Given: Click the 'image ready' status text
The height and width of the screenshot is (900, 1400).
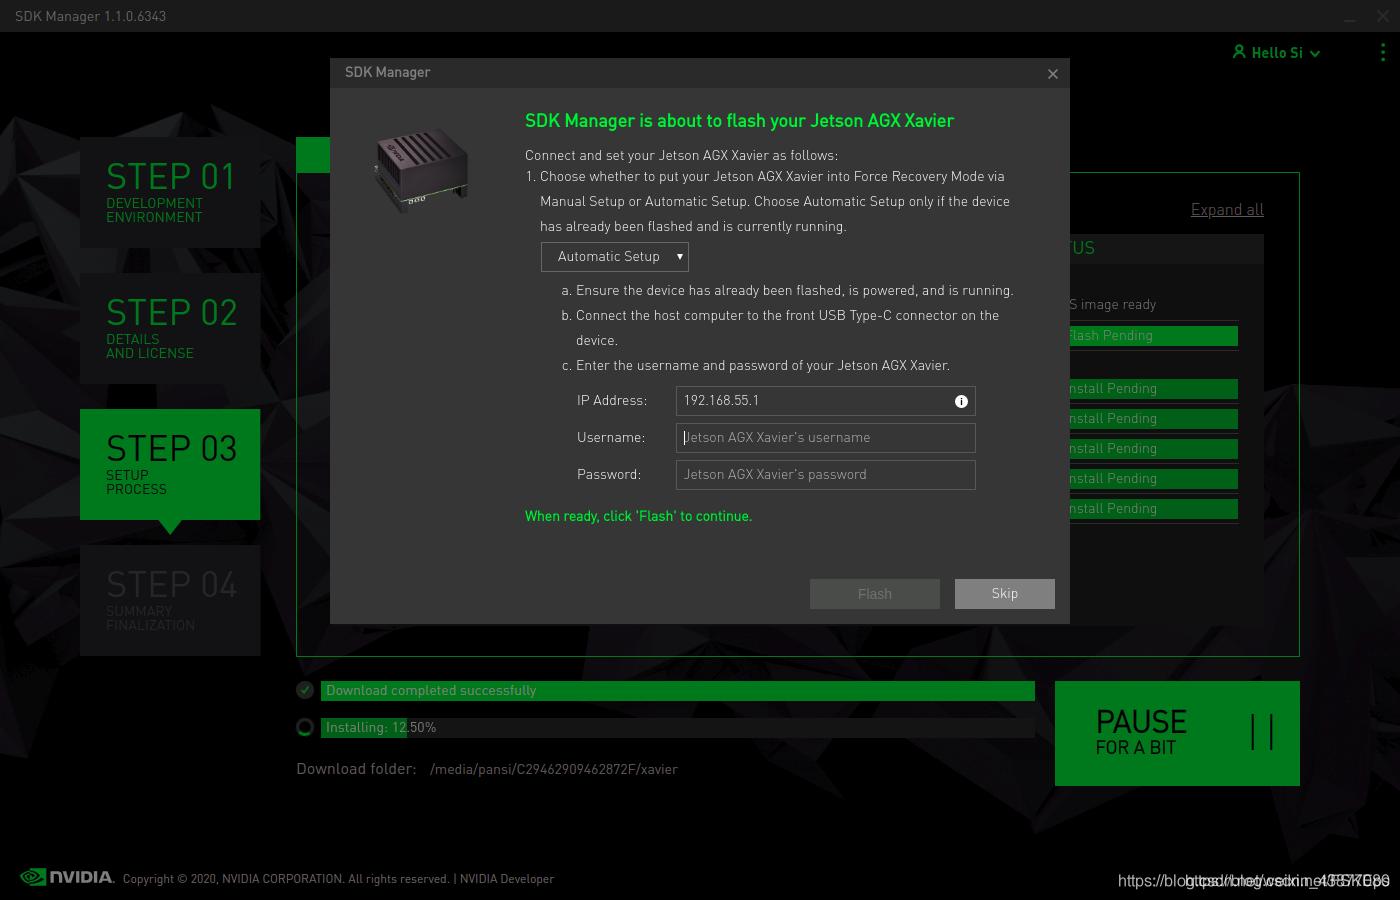Looking at the screenshot, I should coord(1113,304).
